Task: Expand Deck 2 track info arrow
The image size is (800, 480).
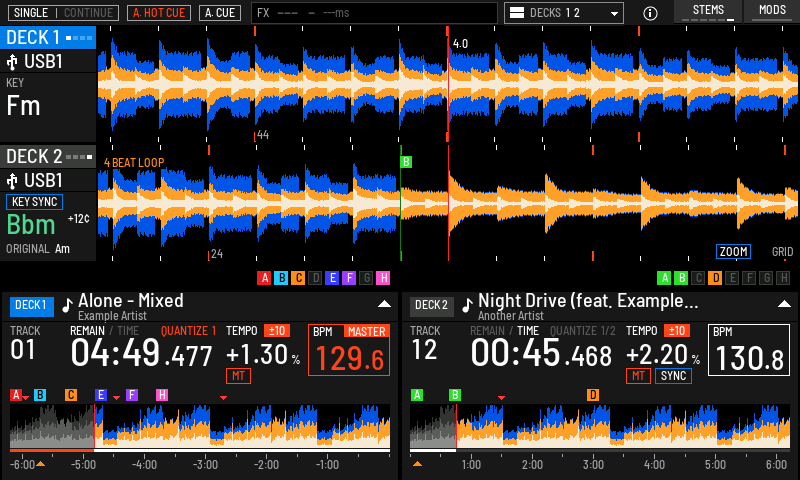Action: tap(784, 304)
